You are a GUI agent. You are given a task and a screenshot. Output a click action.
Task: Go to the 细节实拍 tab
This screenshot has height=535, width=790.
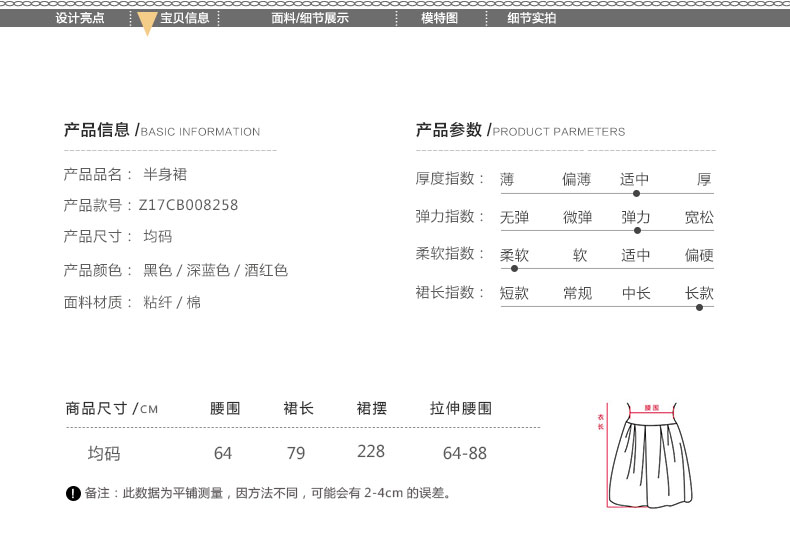(531, 18)
